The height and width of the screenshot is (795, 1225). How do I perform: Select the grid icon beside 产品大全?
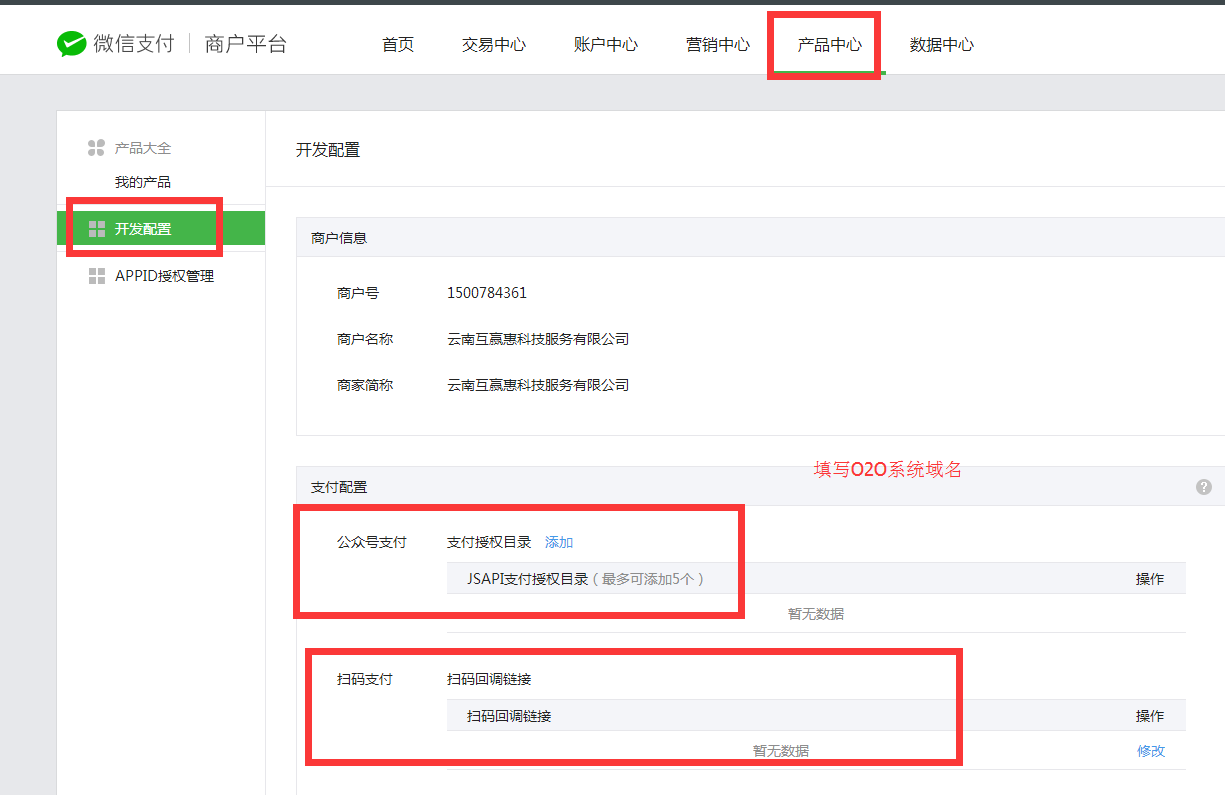point(96,147)
